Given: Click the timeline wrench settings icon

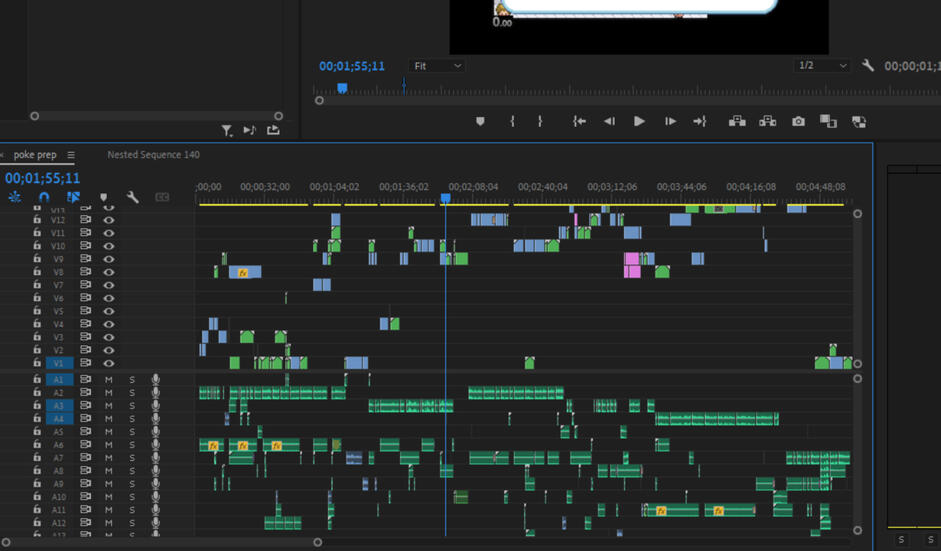Looking at the screenshot, I should [x=132, y=198].
